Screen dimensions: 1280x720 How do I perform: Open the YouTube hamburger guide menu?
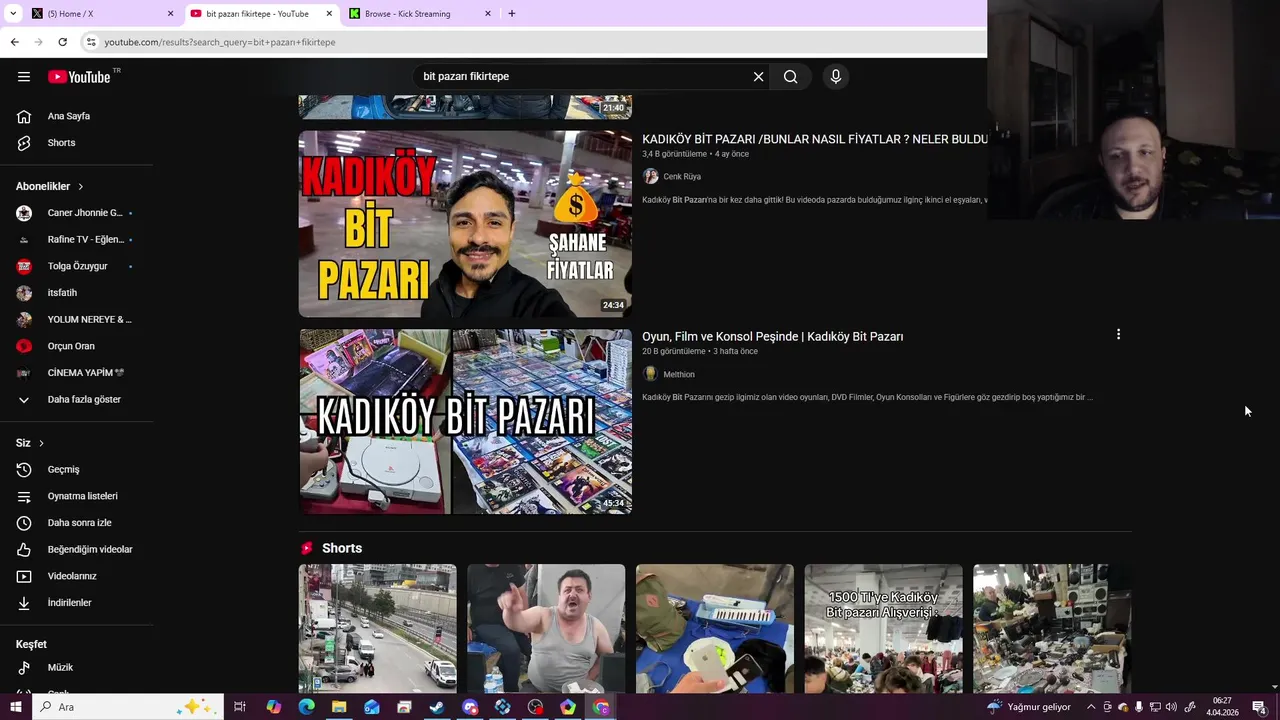pos(24,77)
